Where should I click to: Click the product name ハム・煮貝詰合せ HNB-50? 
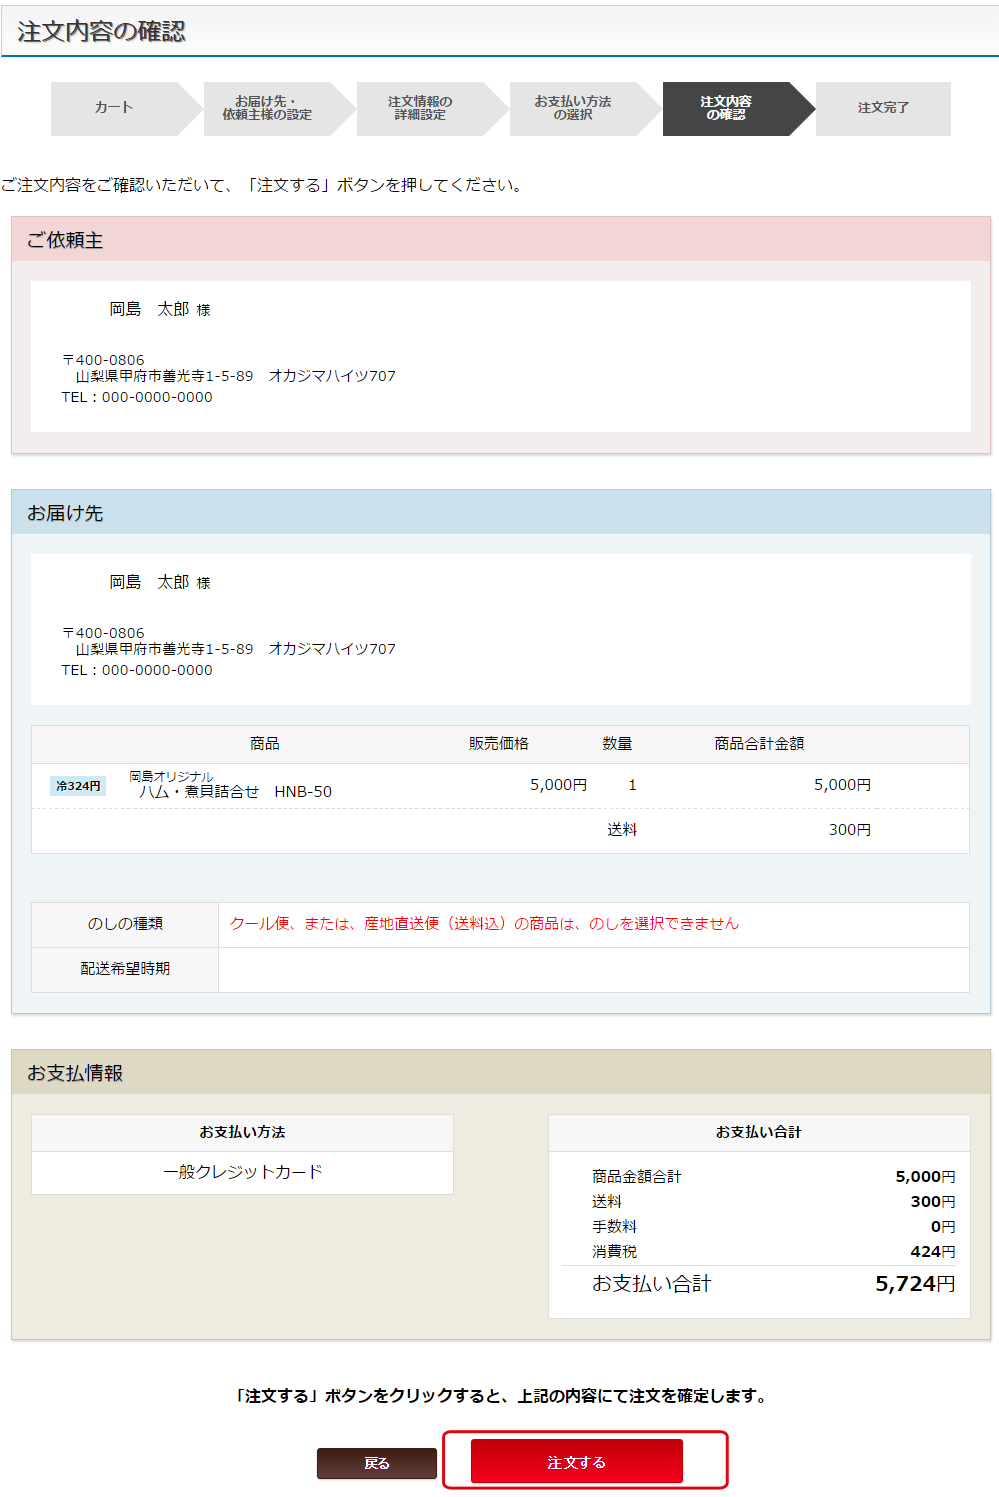coord(235,792)
